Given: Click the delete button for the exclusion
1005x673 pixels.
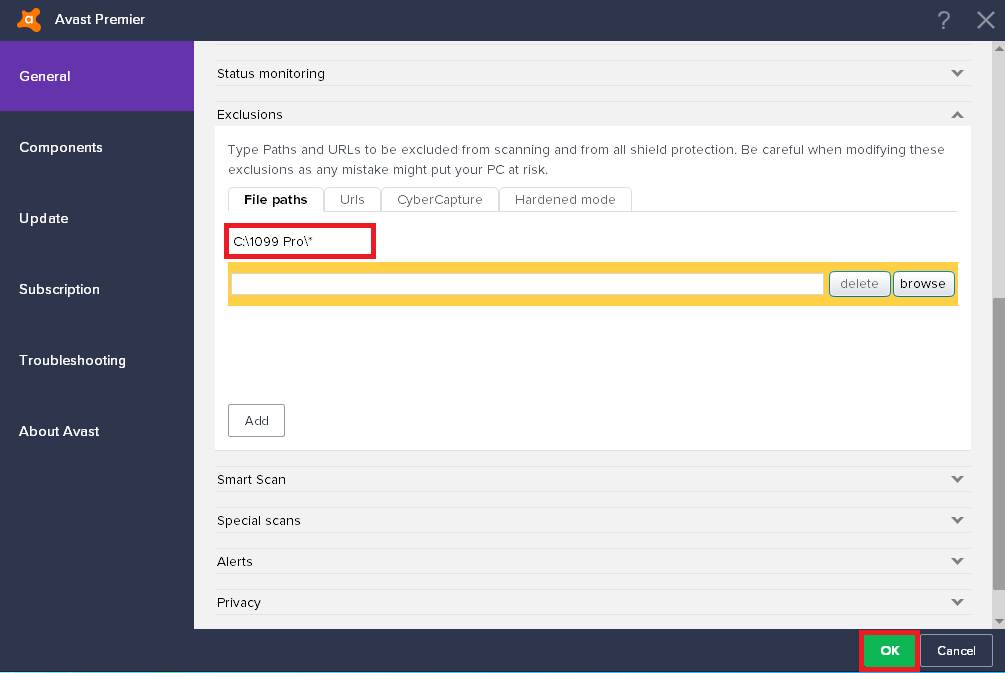Looking at the screenshot, I should pyautogui.click(x=859, y=284).
